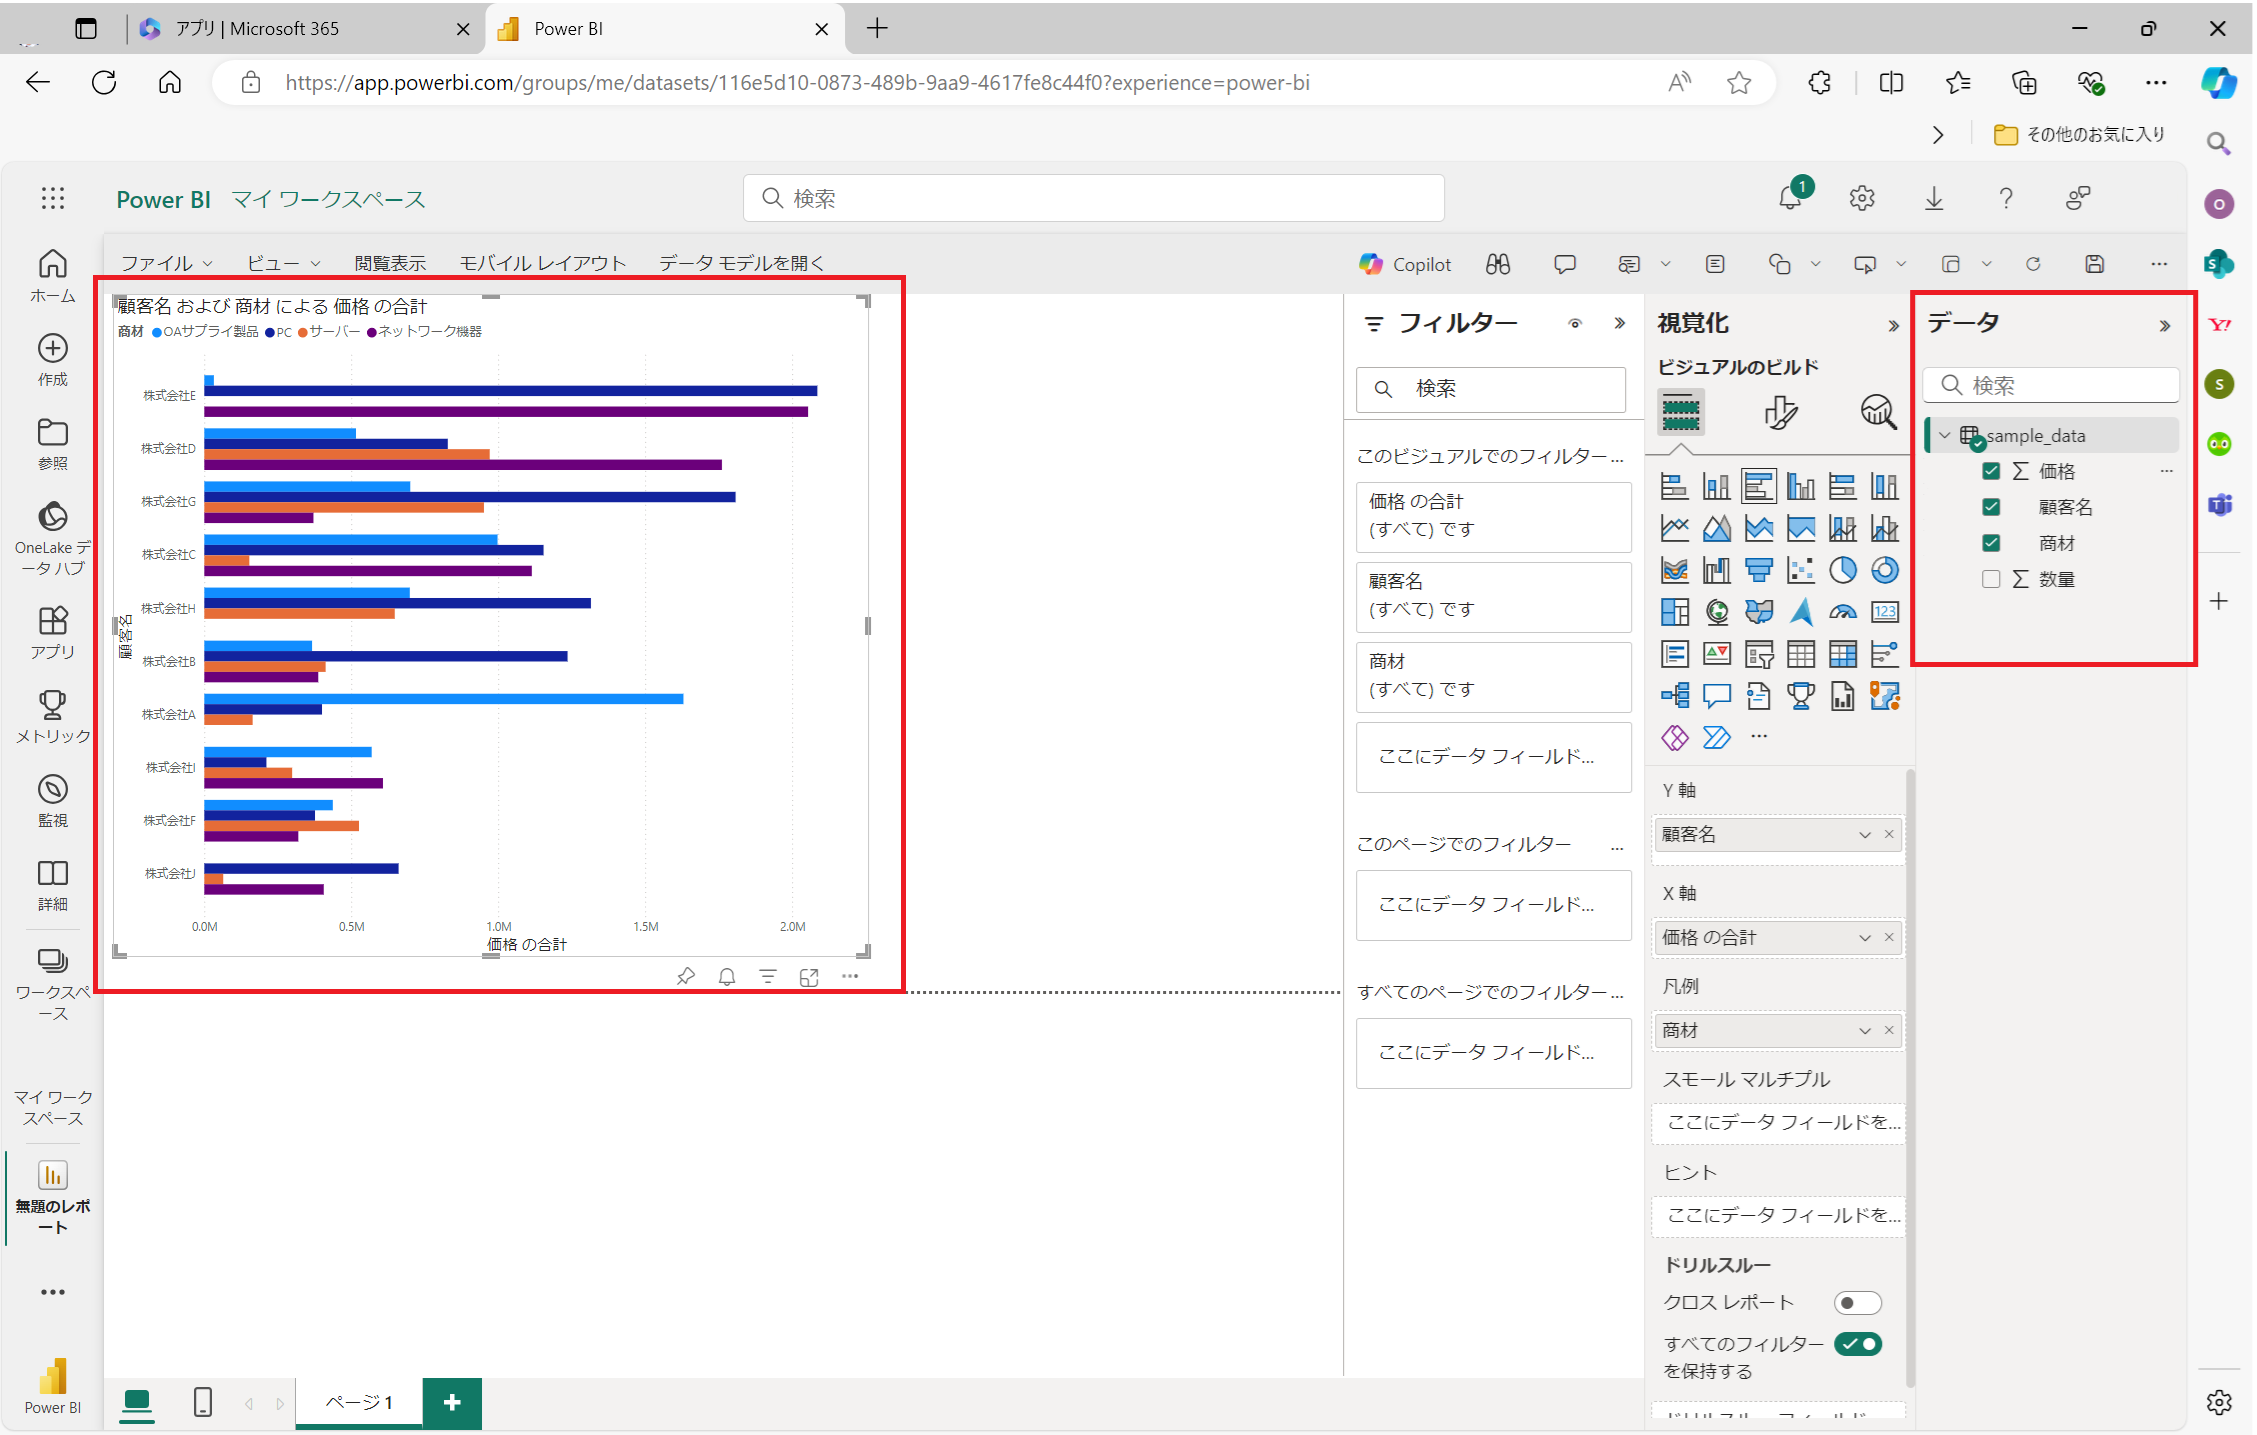Image resolution: width=2257 pixels, height=1435 pixels.
Task: Select the gauge visual icon
Action: tap(1842, 612)
